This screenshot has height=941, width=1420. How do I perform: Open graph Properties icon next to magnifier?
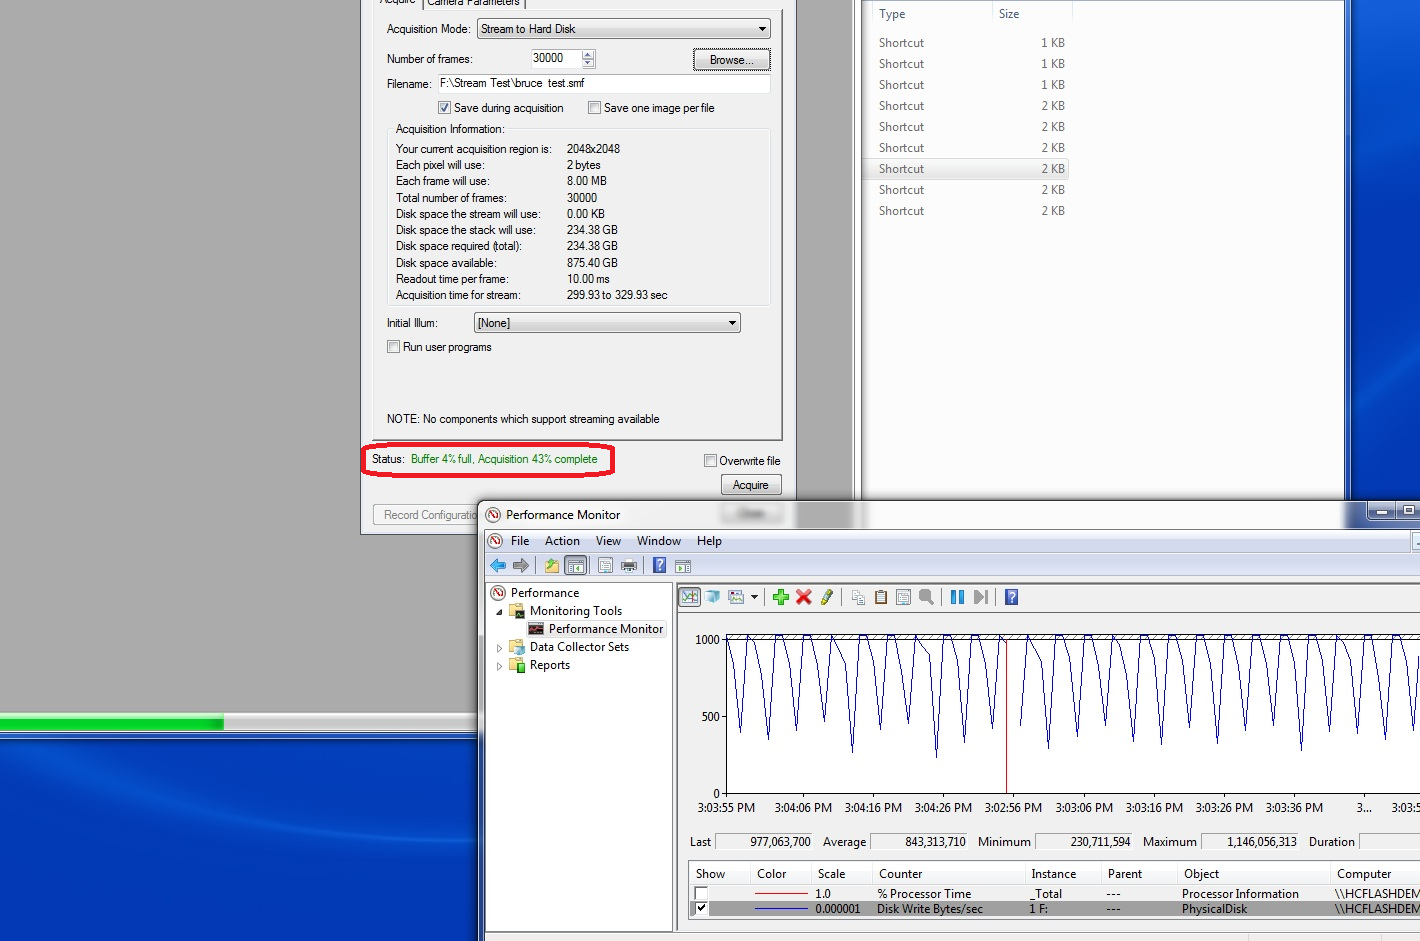coord(904,597)
